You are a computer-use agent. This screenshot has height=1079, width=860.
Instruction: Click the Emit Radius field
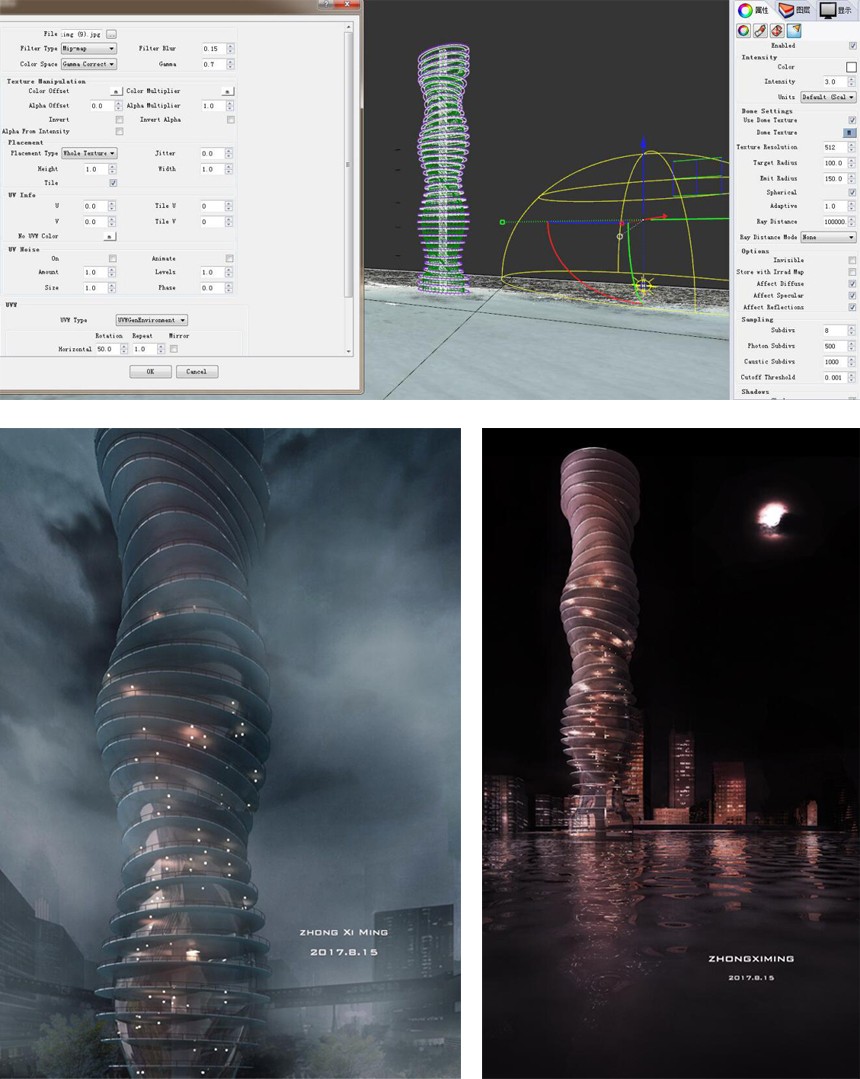point(835,178)
